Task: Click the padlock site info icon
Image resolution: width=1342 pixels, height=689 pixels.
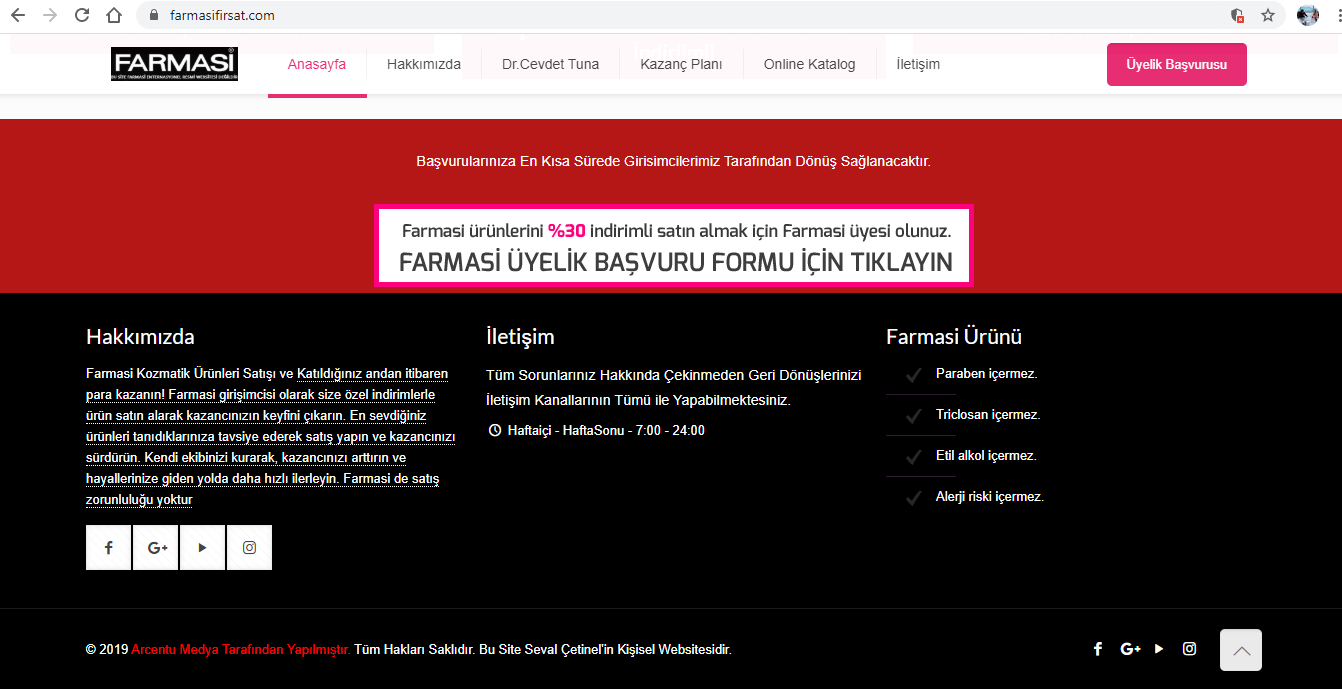Action: point(153,15)
